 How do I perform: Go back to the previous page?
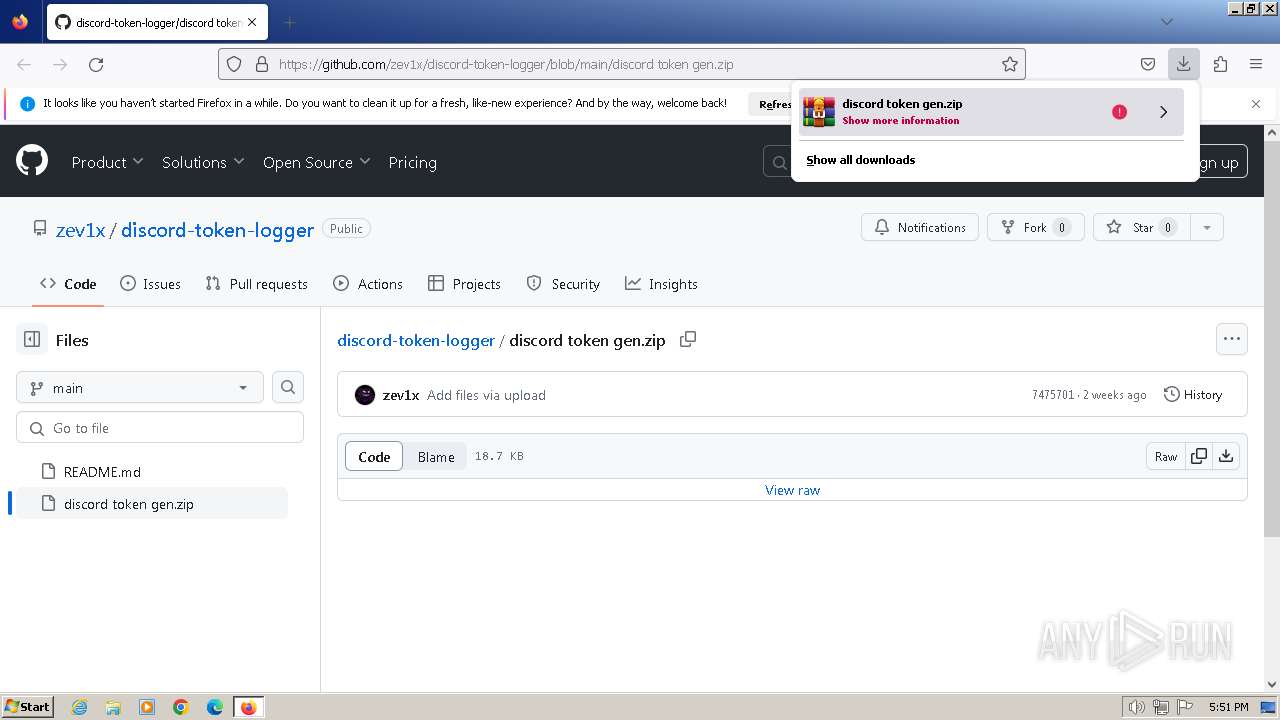point(24,64)
